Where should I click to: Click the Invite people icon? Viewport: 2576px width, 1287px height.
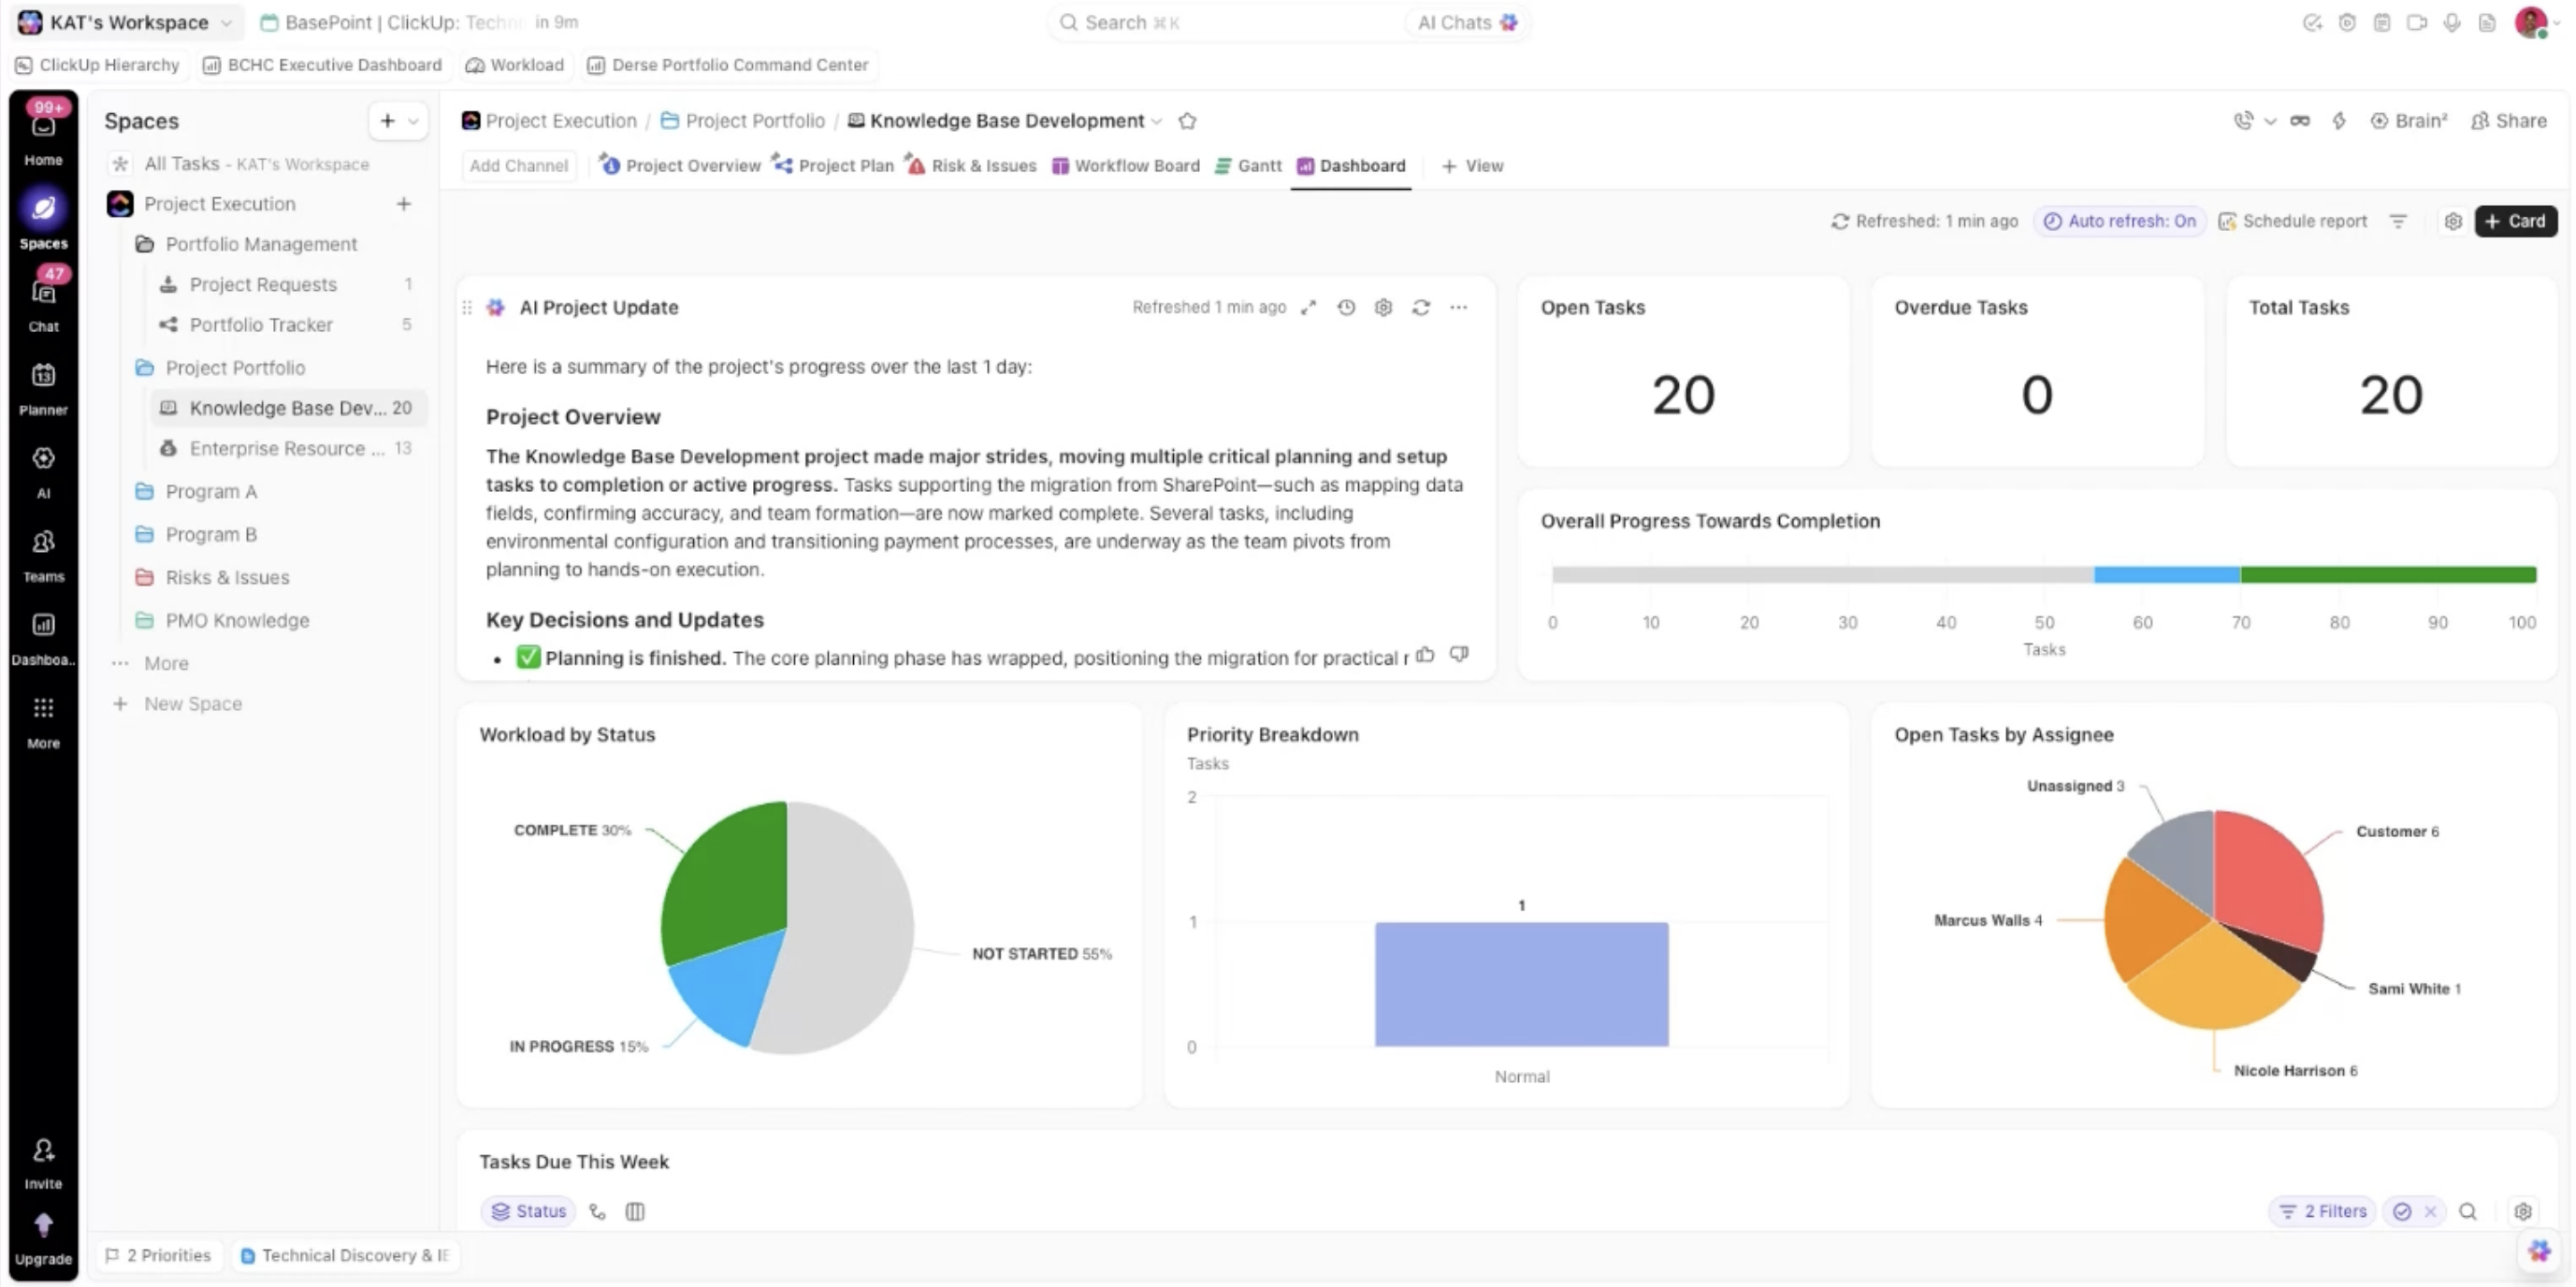coord(43,1152)
